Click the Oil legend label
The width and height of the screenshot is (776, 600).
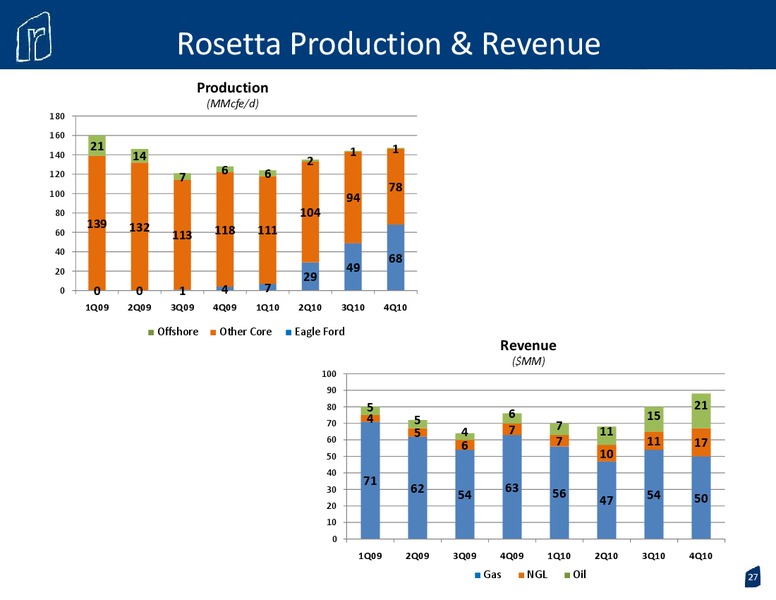pyautogui.click(x=580, y=574)
